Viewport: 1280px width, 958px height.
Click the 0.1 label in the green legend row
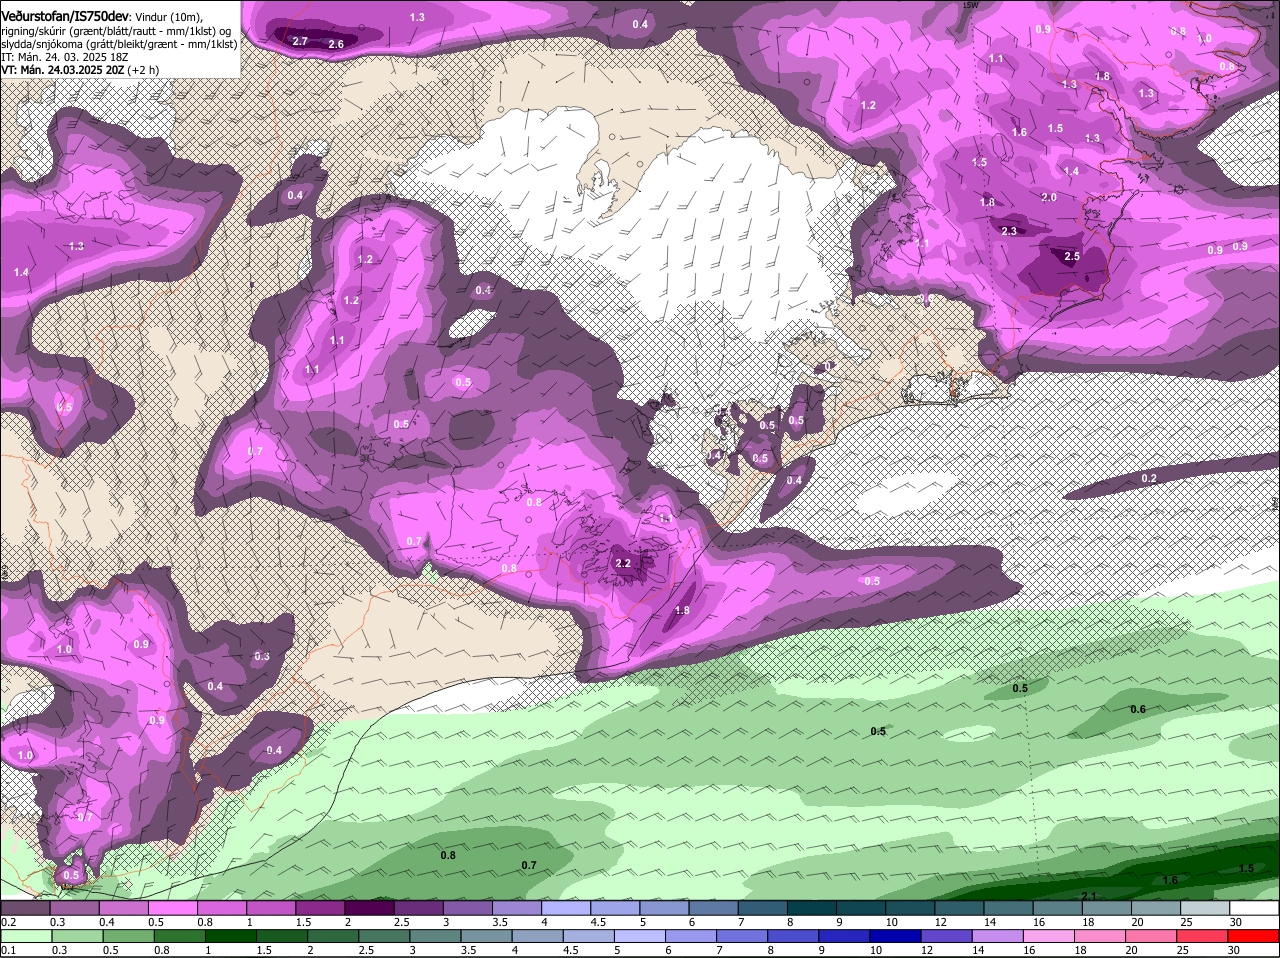pyautogui.click(x=8, y=950)
